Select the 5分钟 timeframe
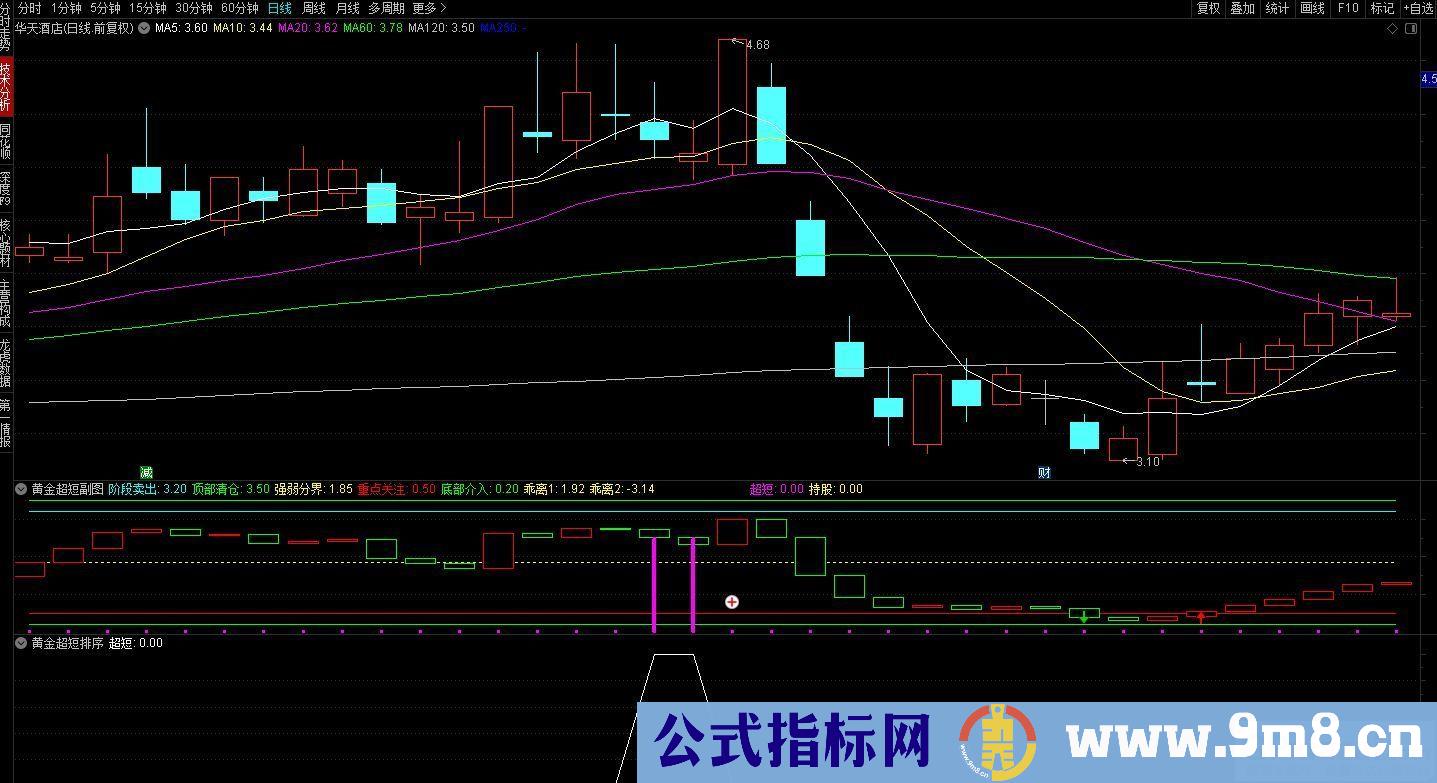 [x=105, y=8]
